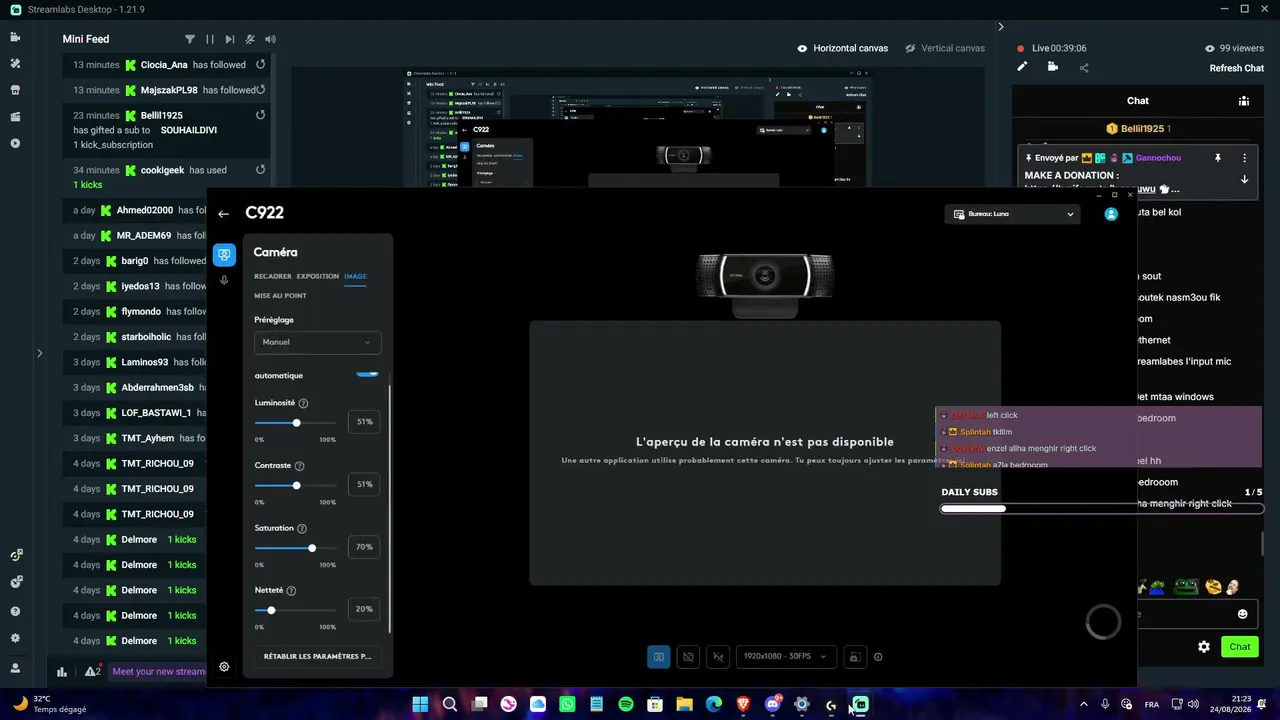Open the stats bar chart icon
The width and height of the screenshot is (1280, 720).
[x=62, y=672]
